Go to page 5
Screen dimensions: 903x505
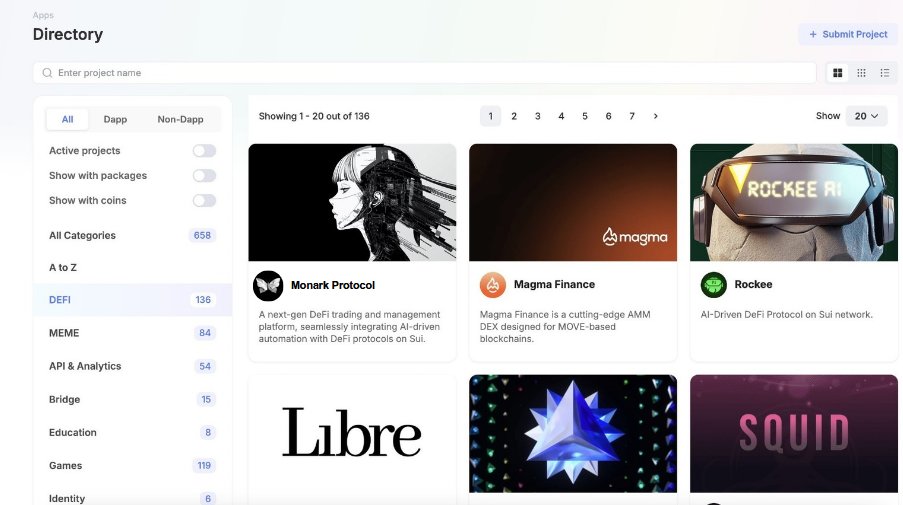pyautogui.click(x=585, y=116)
